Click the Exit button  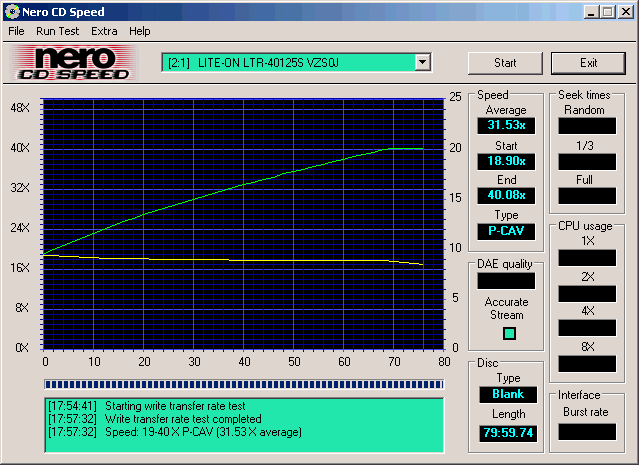coord(588,63)
